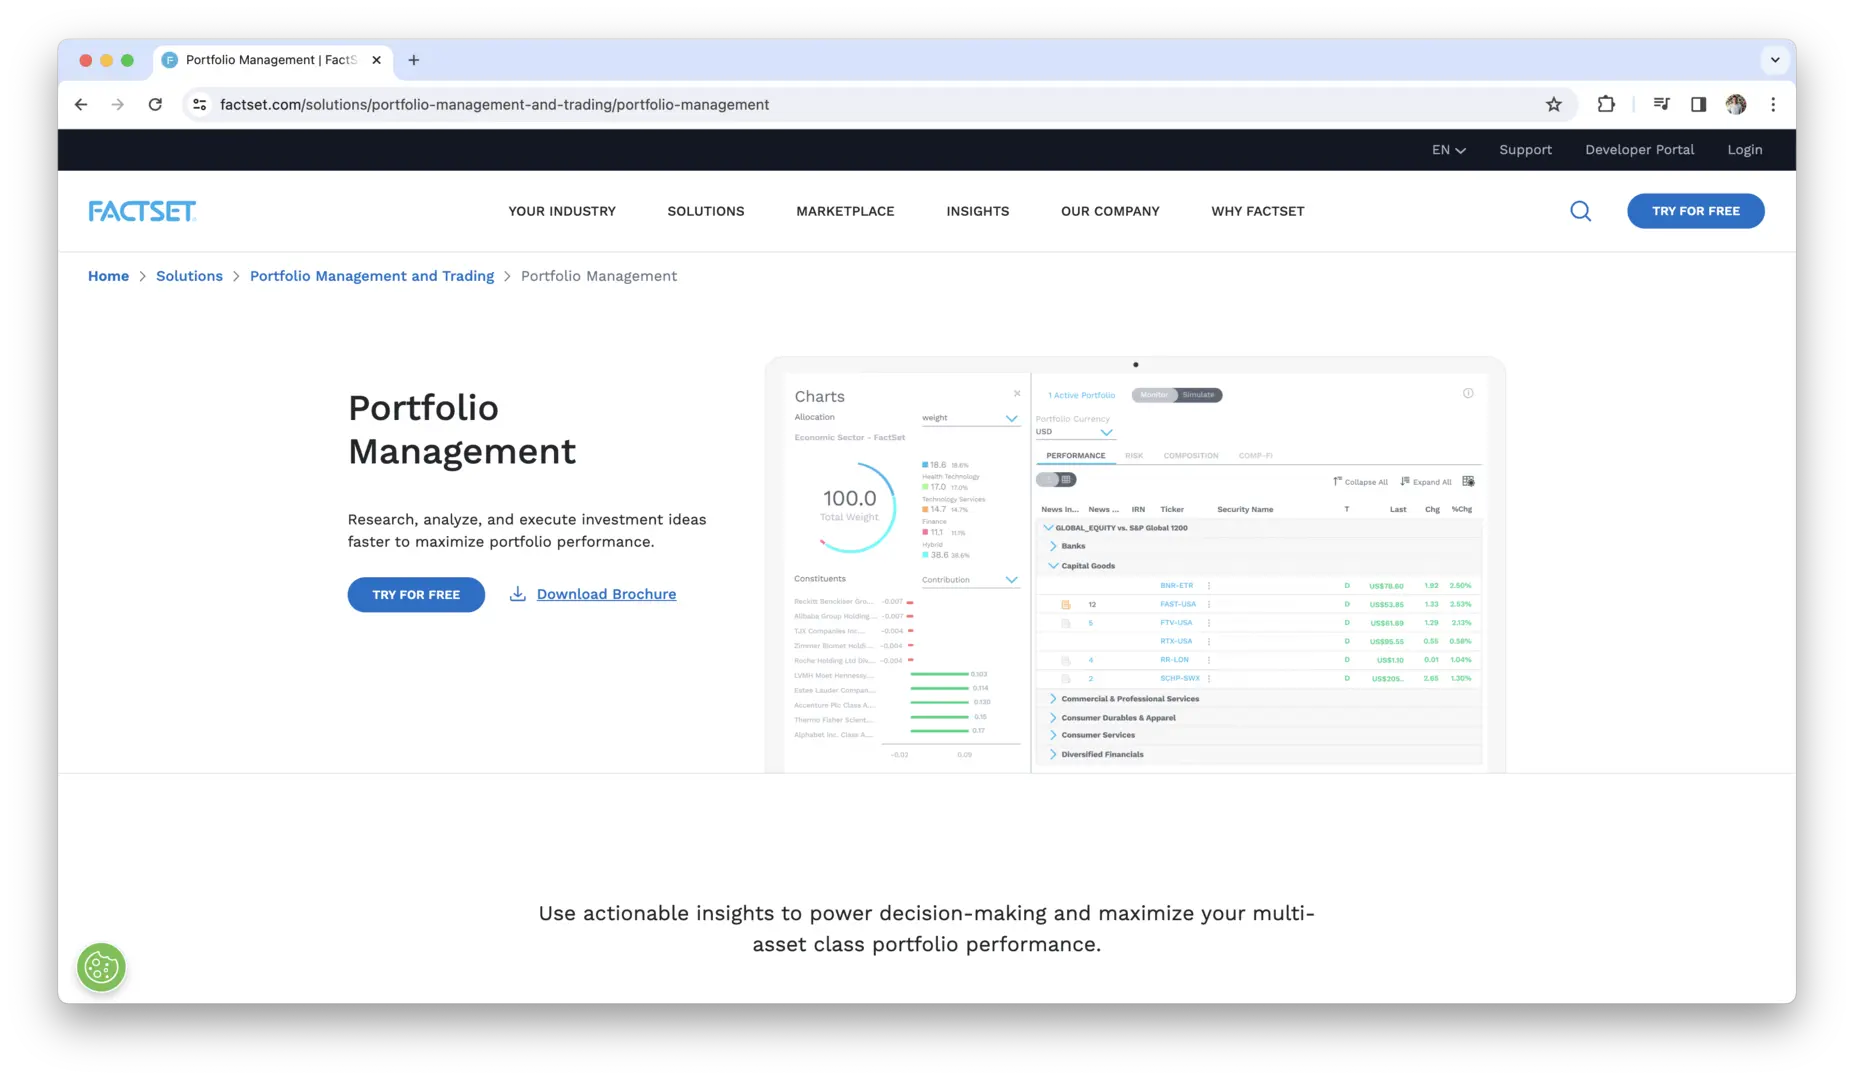
Task: Expand Commercial & Professional Services
Action: (1053, 699)
